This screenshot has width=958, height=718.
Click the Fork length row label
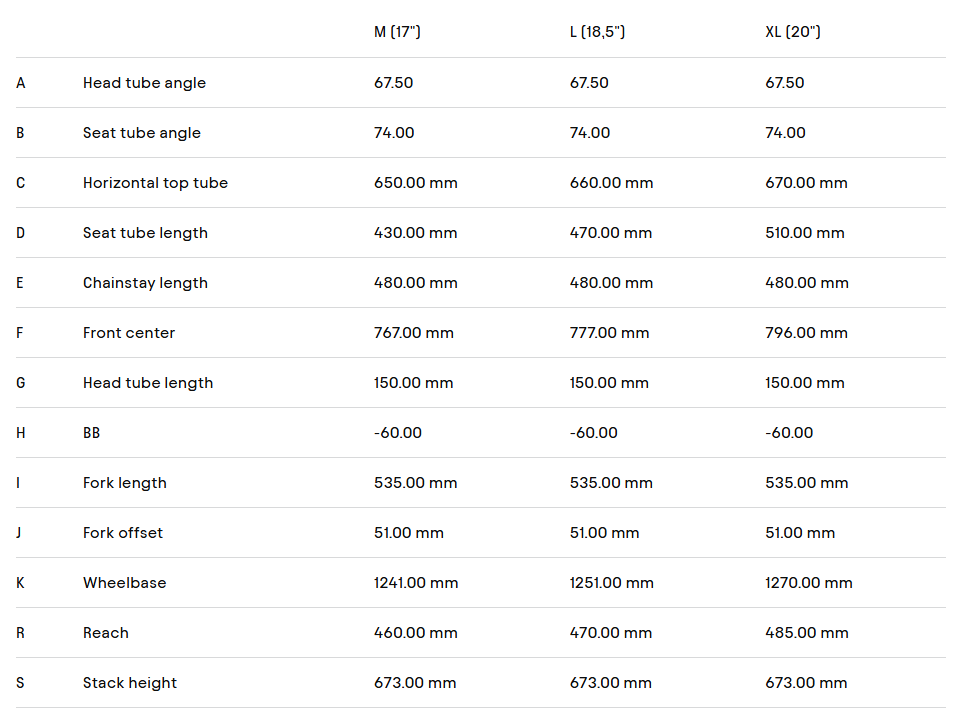pos(125,483)
